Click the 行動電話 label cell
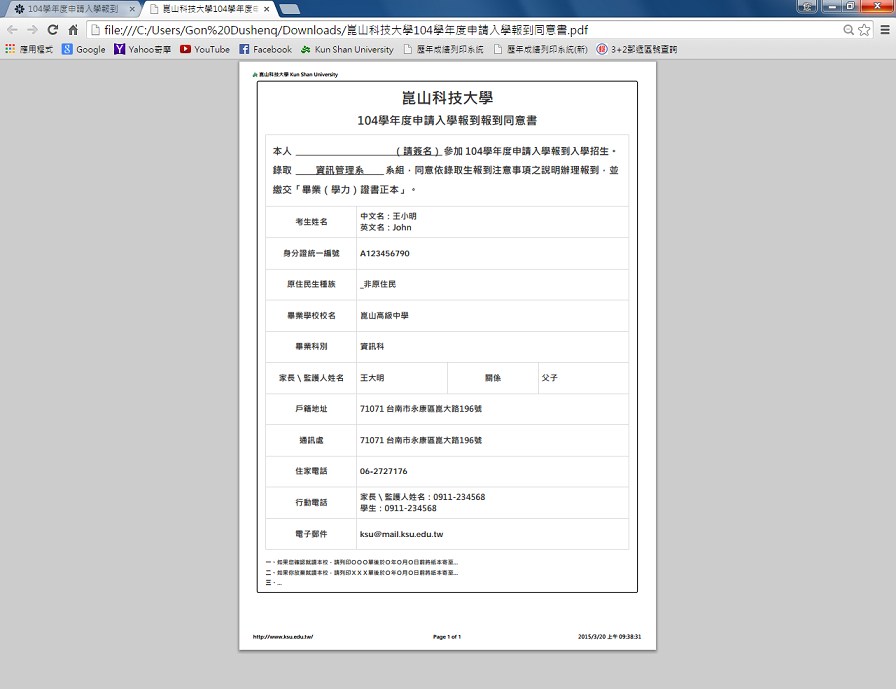896x689 pixels. (x=311, y=503)
